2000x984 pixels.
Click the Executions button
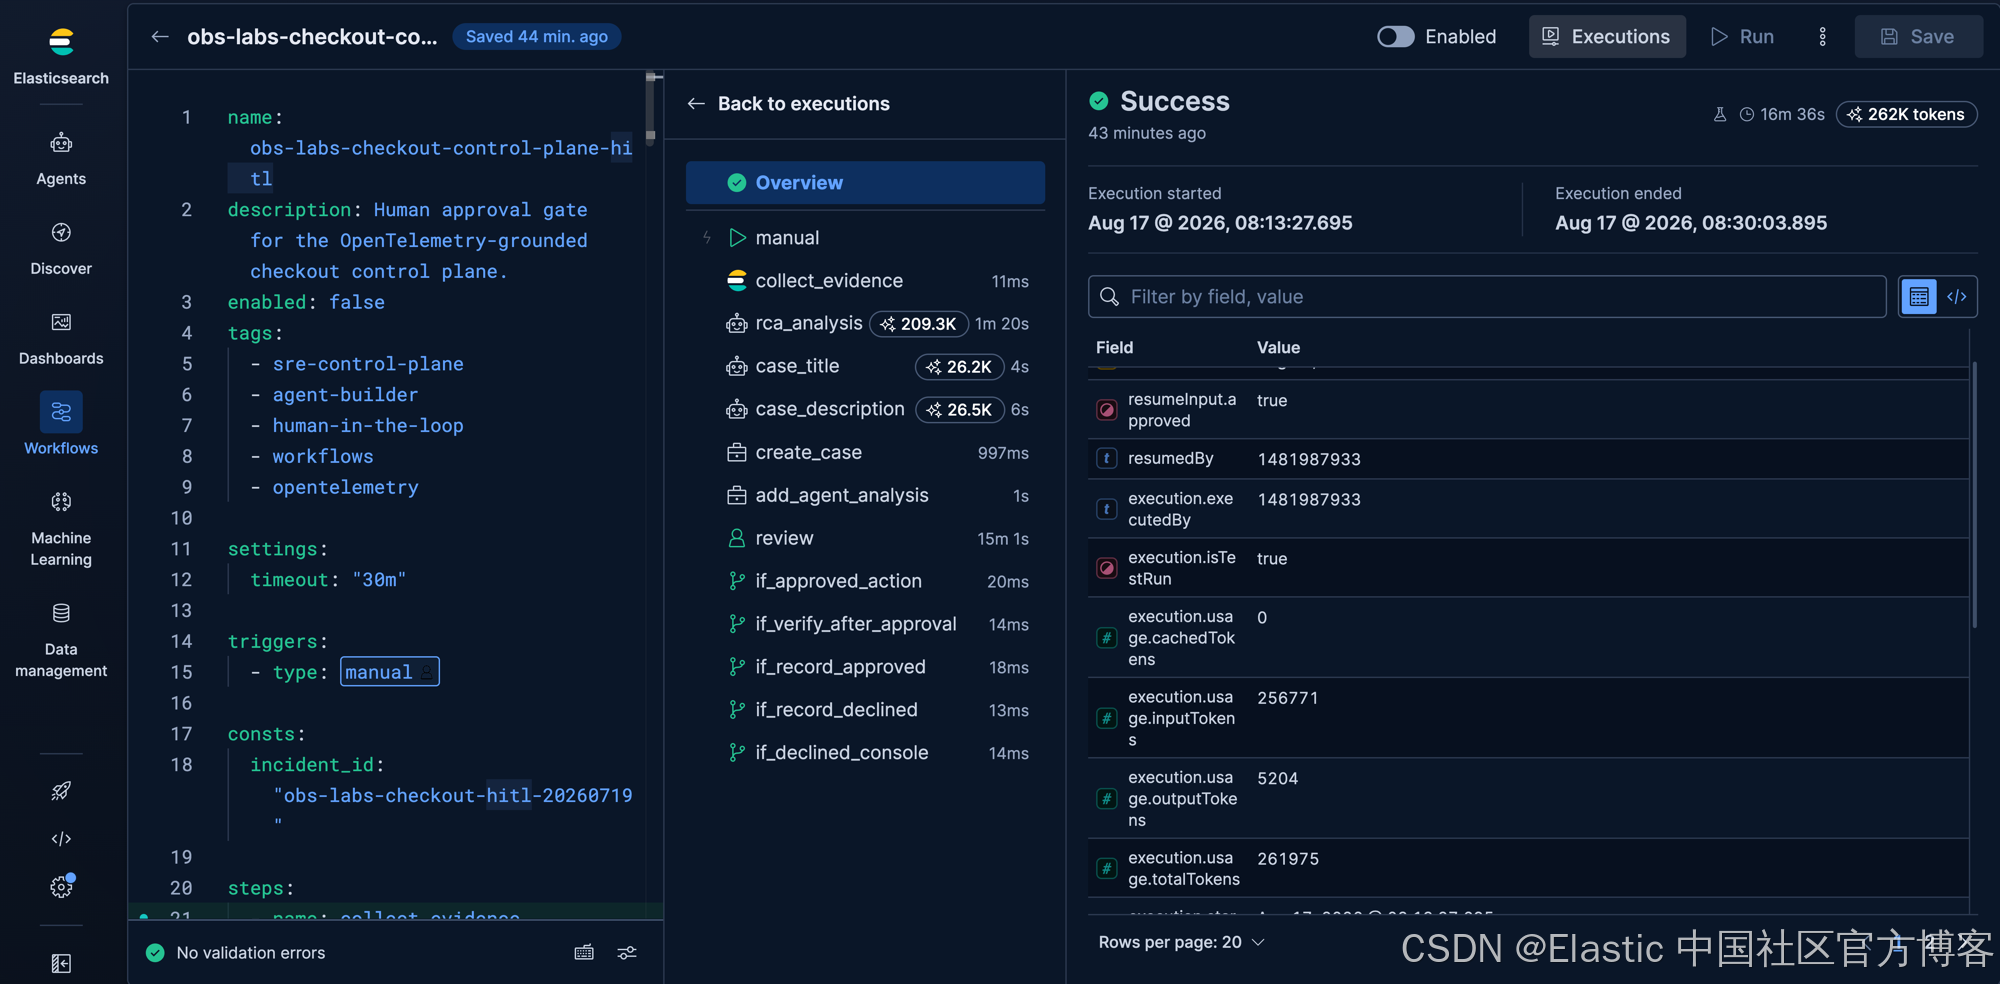tap(1606, 37)
